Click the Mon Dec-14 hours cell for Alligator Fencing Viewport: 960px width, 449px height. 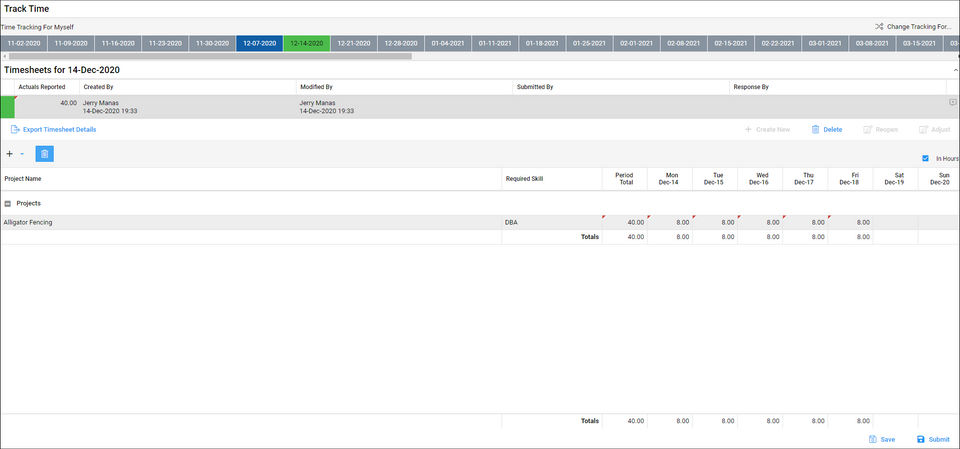click(x=670, y=222)
